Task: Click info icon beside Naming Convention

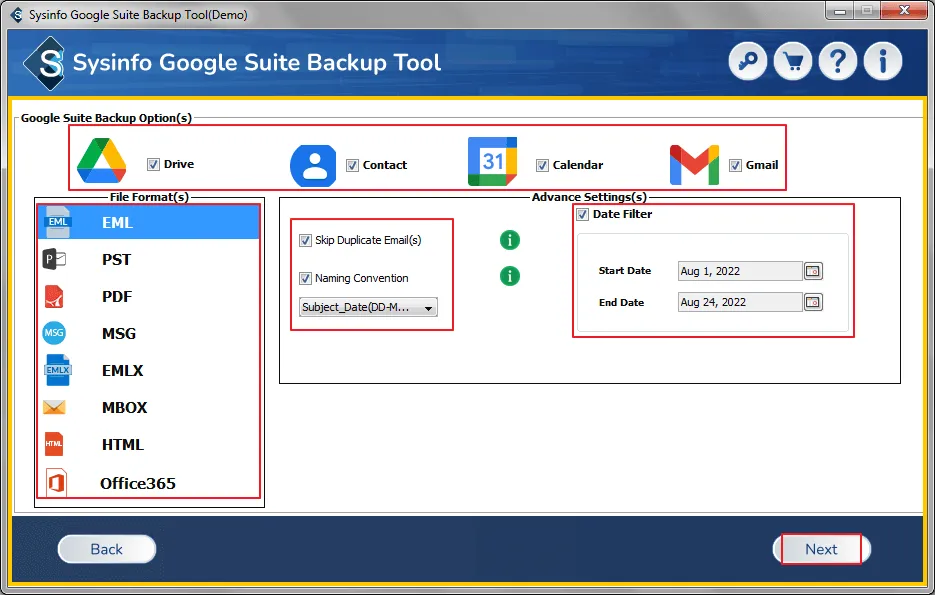Action: [x=510, y=276]
